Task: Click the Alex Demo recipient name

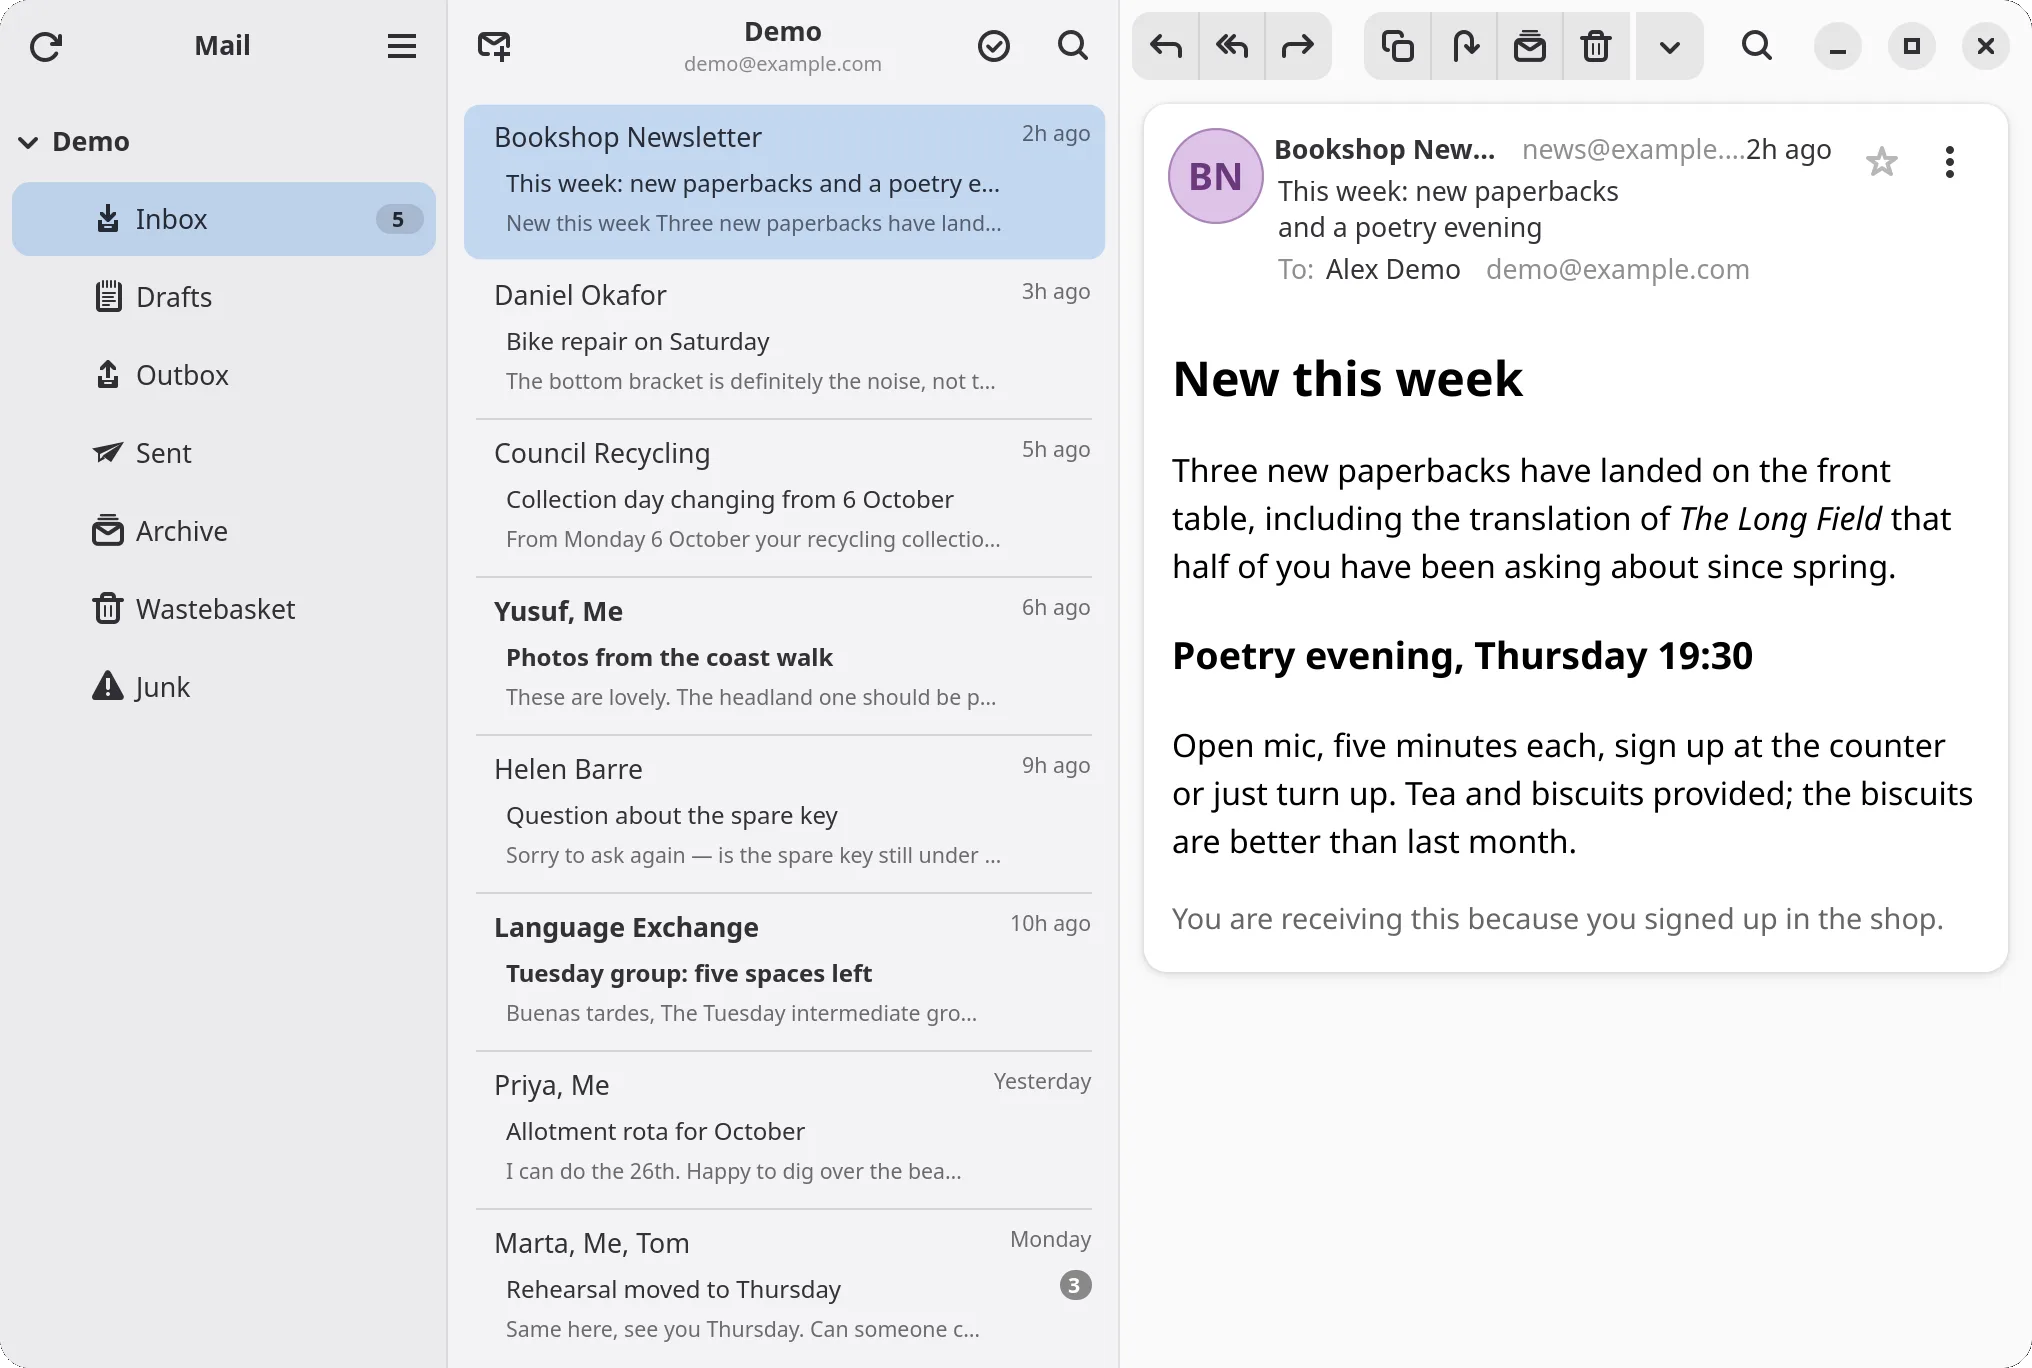Action: (x=1393, y=270)
